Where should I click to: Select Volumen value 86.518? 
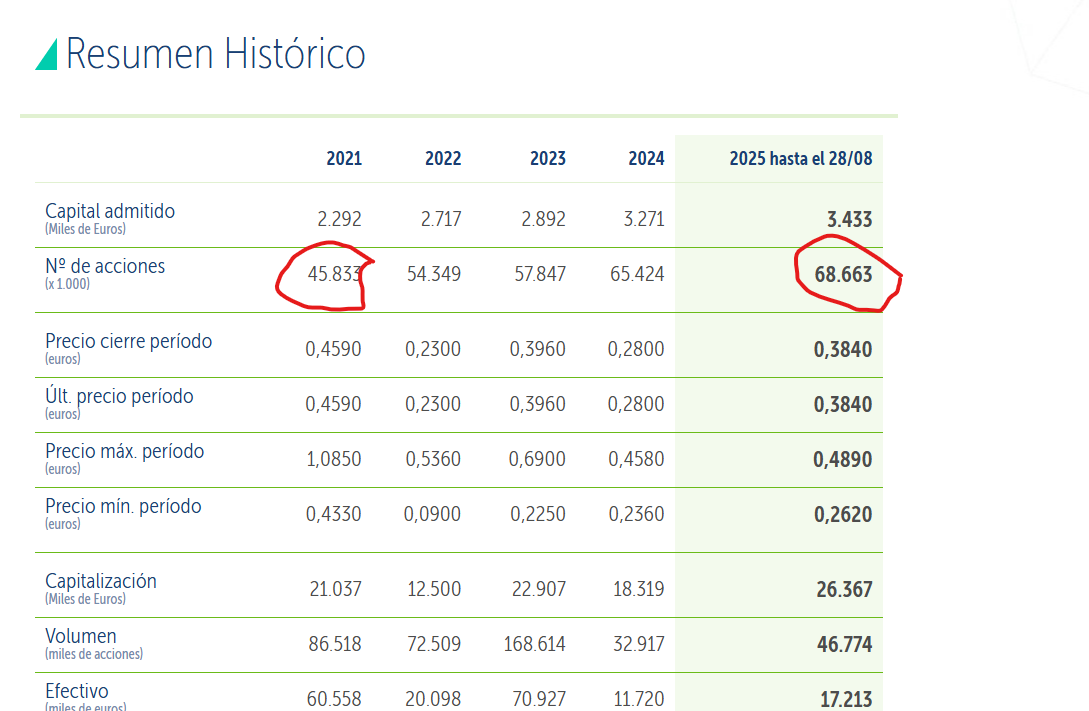pyautogui.click(x=335, y=643)
